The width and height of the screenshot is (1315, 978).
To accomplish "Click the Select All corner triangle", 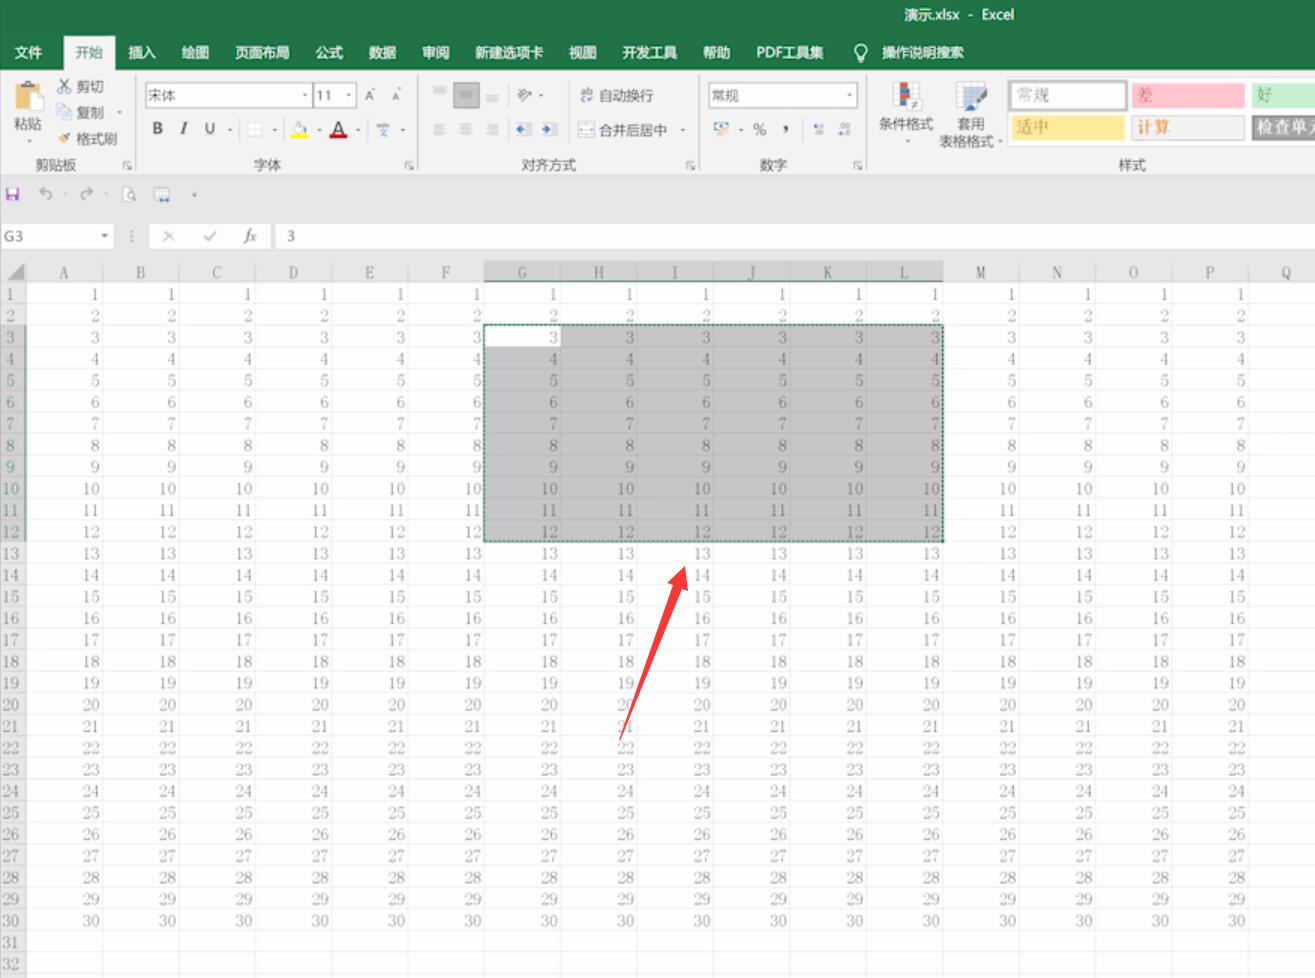I will pyautogui.click(x=14, y=272).
